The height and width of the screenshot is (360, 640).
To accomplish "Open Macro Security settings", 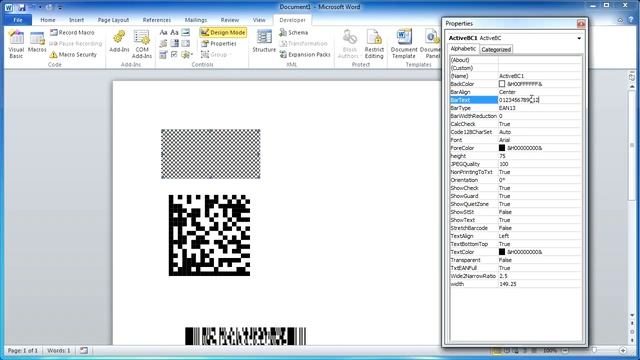I will coord(73,54).
